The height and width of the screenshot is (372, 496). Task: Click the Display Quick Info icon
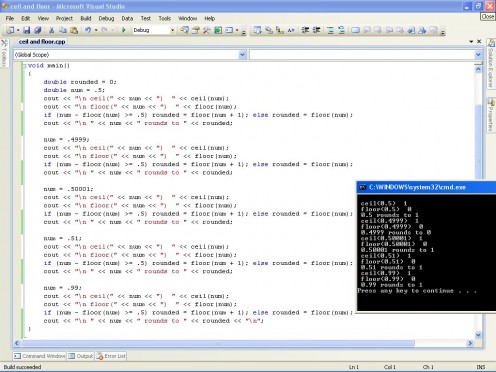pos(280,30)
